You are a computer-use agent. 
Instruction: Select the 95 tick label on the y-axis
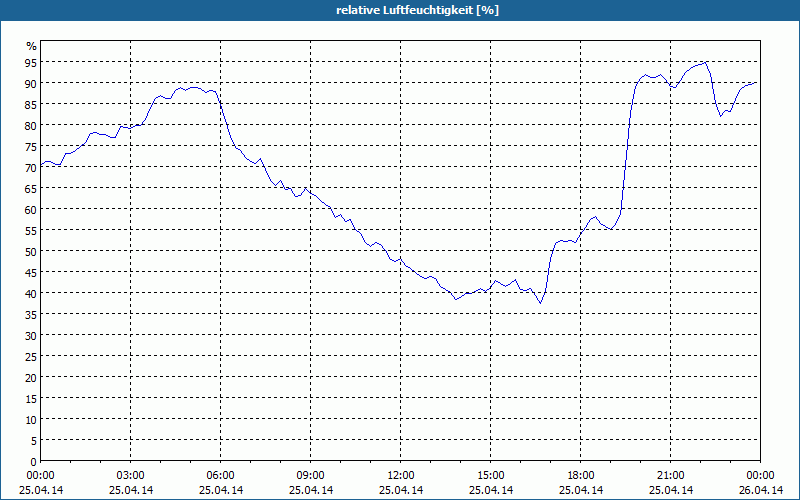point(32,62)
